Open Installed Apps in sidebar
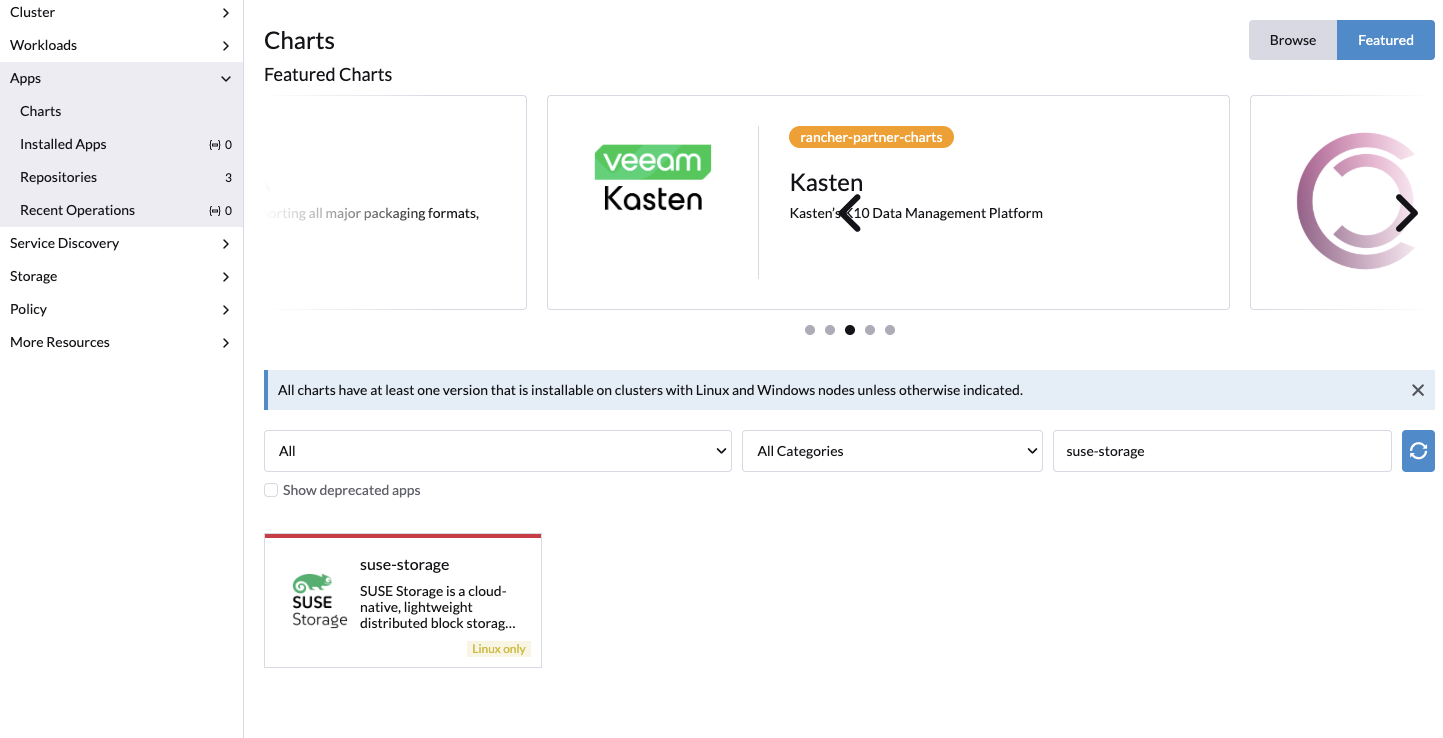1443x738 pixels. pos(63,144)
